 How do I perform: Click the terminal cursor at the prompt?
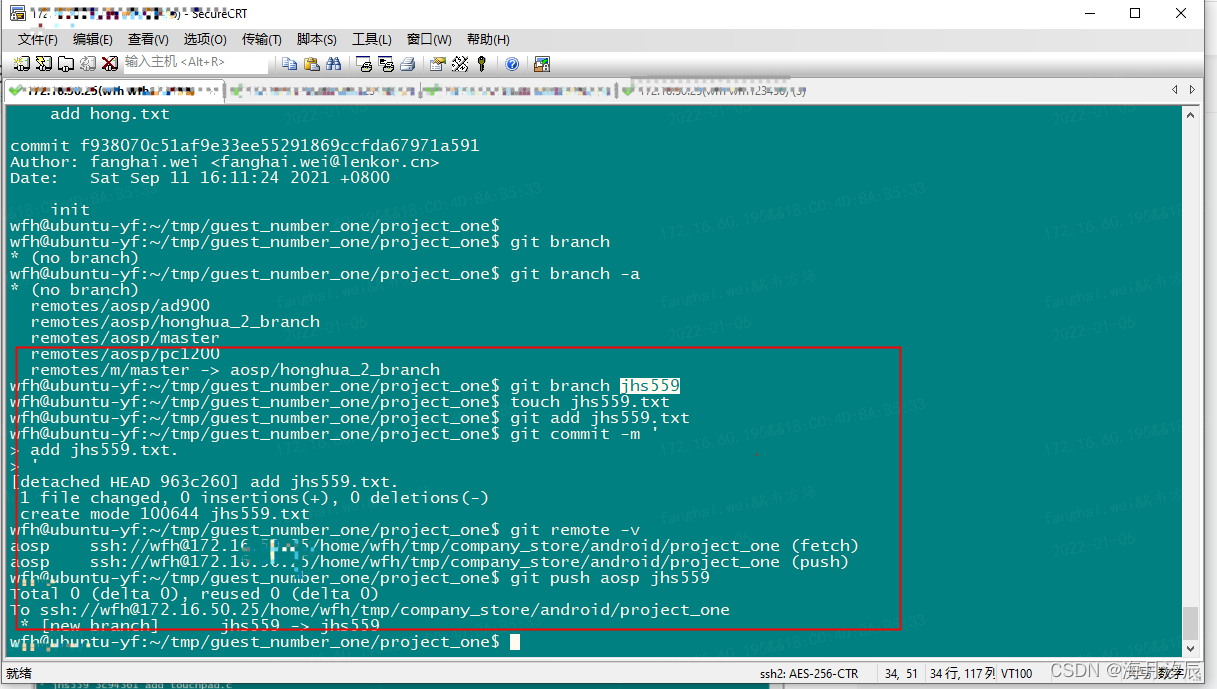tap(515, 642)
